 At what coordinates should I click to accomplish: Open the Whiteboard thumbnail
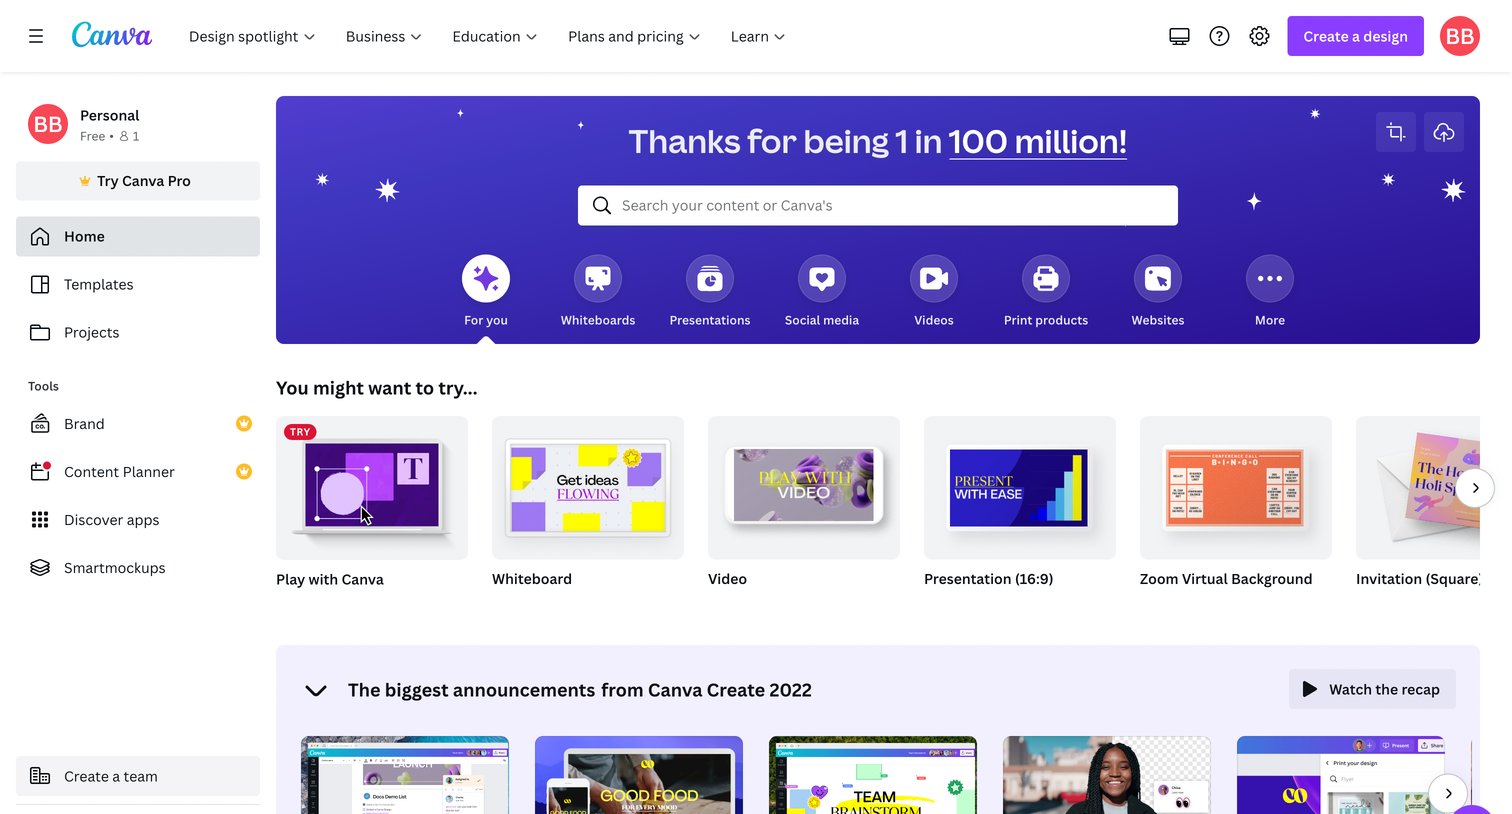pyautogui.click(x=588, y=488)
